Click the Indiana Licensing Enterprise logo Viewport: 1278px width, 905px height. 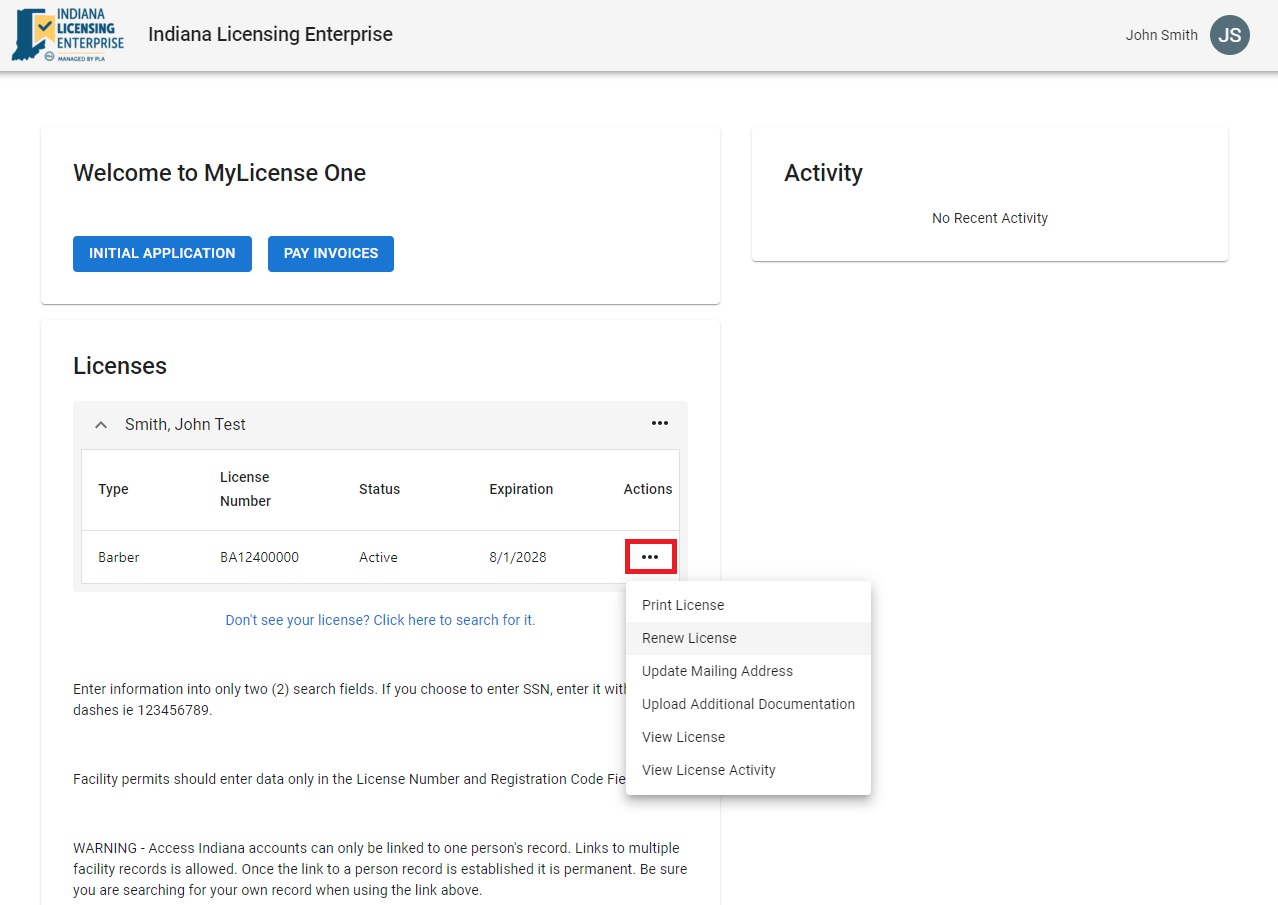click(68, 35)
